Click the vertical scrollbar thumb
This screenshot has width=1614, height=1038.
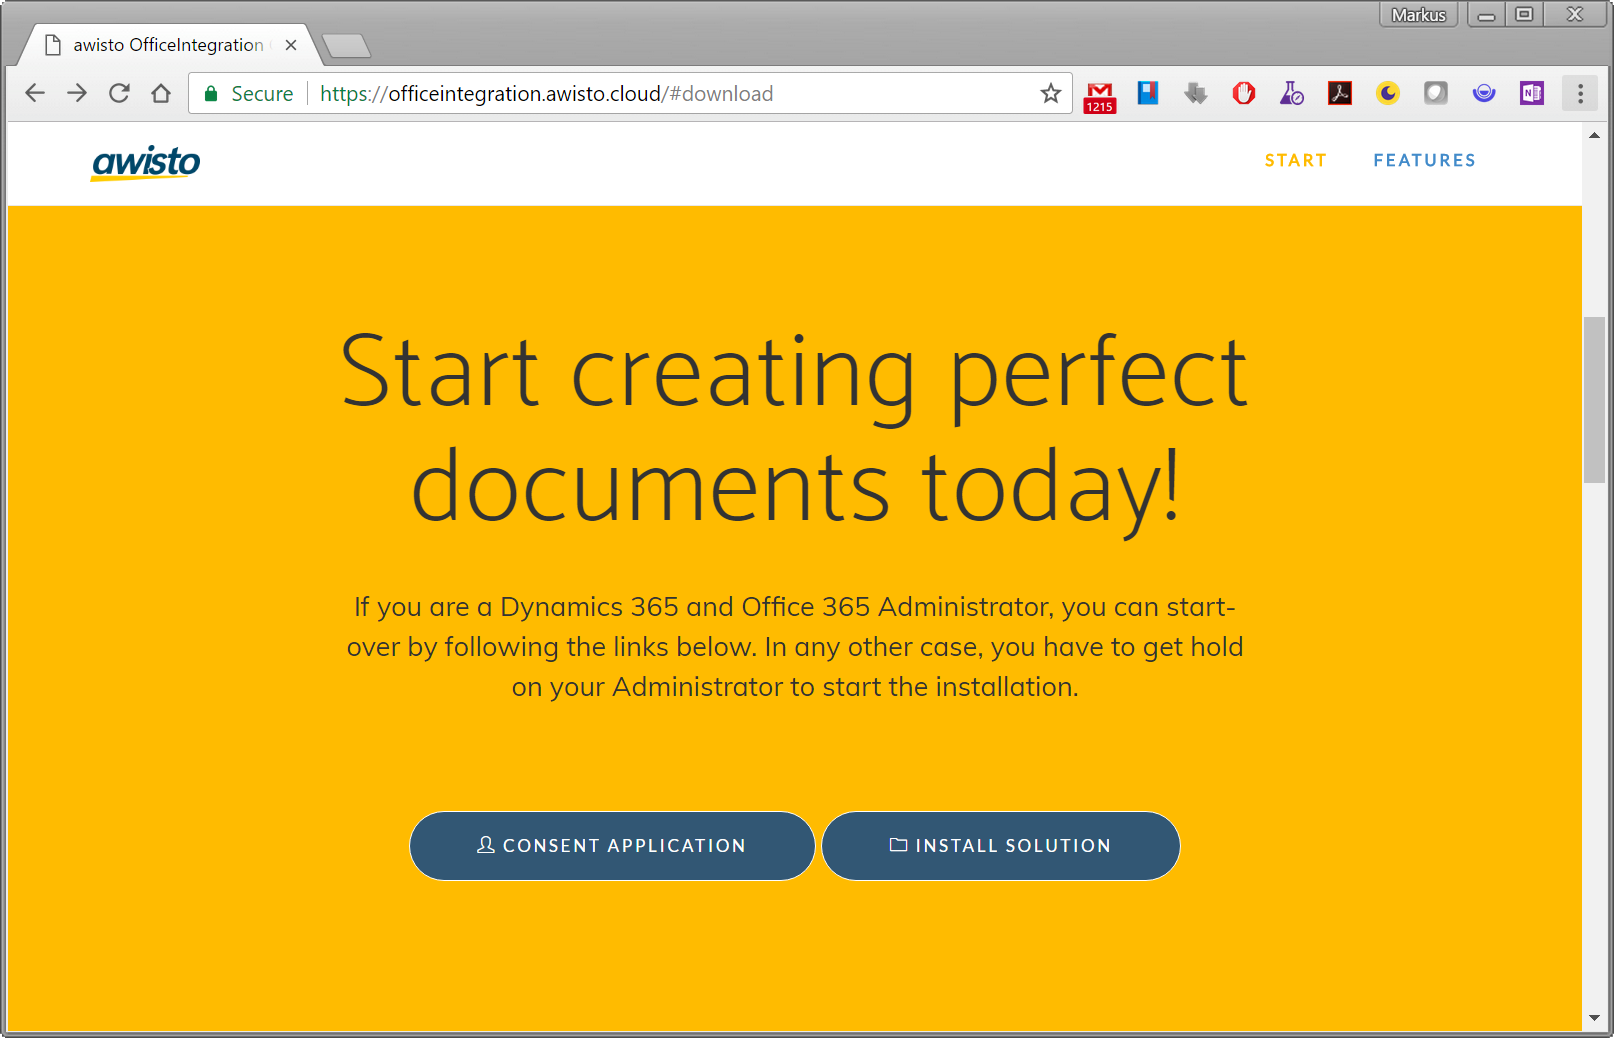click(x=1594, y=400)
